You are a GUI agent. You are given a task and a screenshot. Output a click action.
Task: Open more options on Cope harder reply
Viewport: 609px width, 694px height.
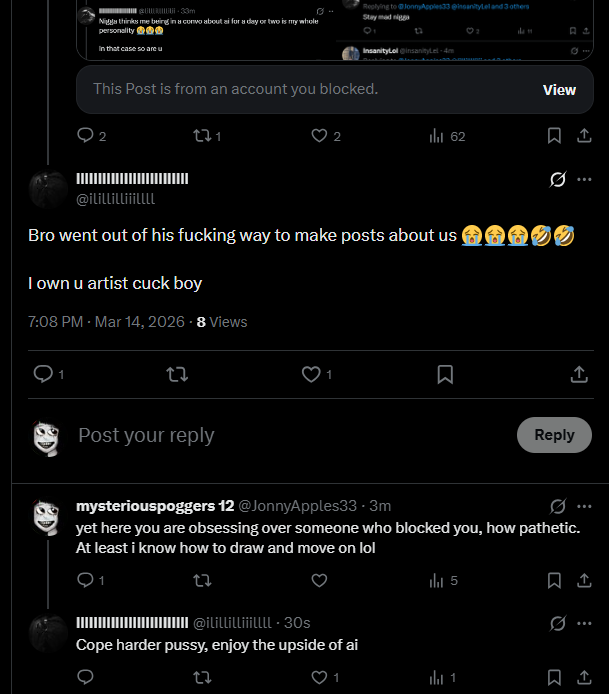pos(584,624)
